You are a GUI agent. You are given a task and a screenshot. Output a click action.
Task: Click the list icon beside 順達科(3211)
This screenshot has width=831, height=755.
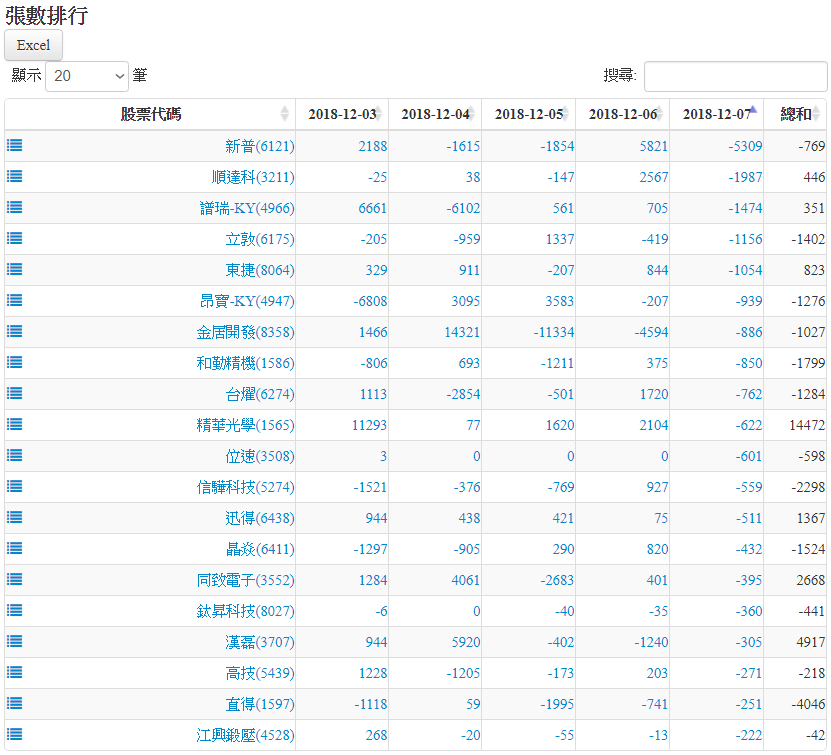point(15,176)
